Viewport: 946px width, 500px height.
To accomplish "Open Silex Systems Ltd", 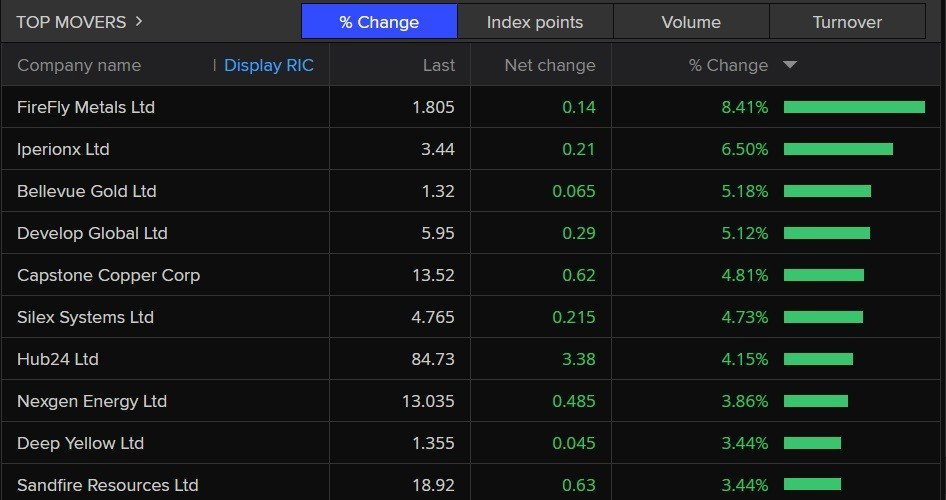I will tap(85, 317).
